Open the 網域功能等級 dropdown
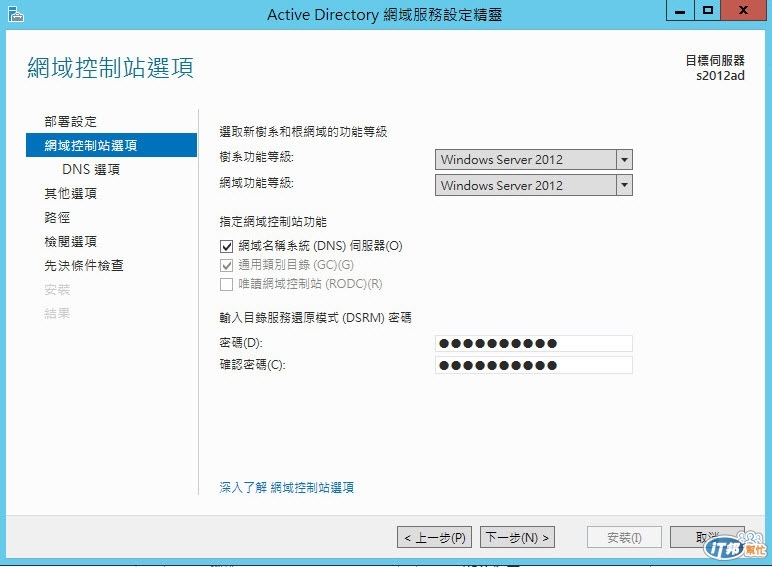 [x=533, y=186]
